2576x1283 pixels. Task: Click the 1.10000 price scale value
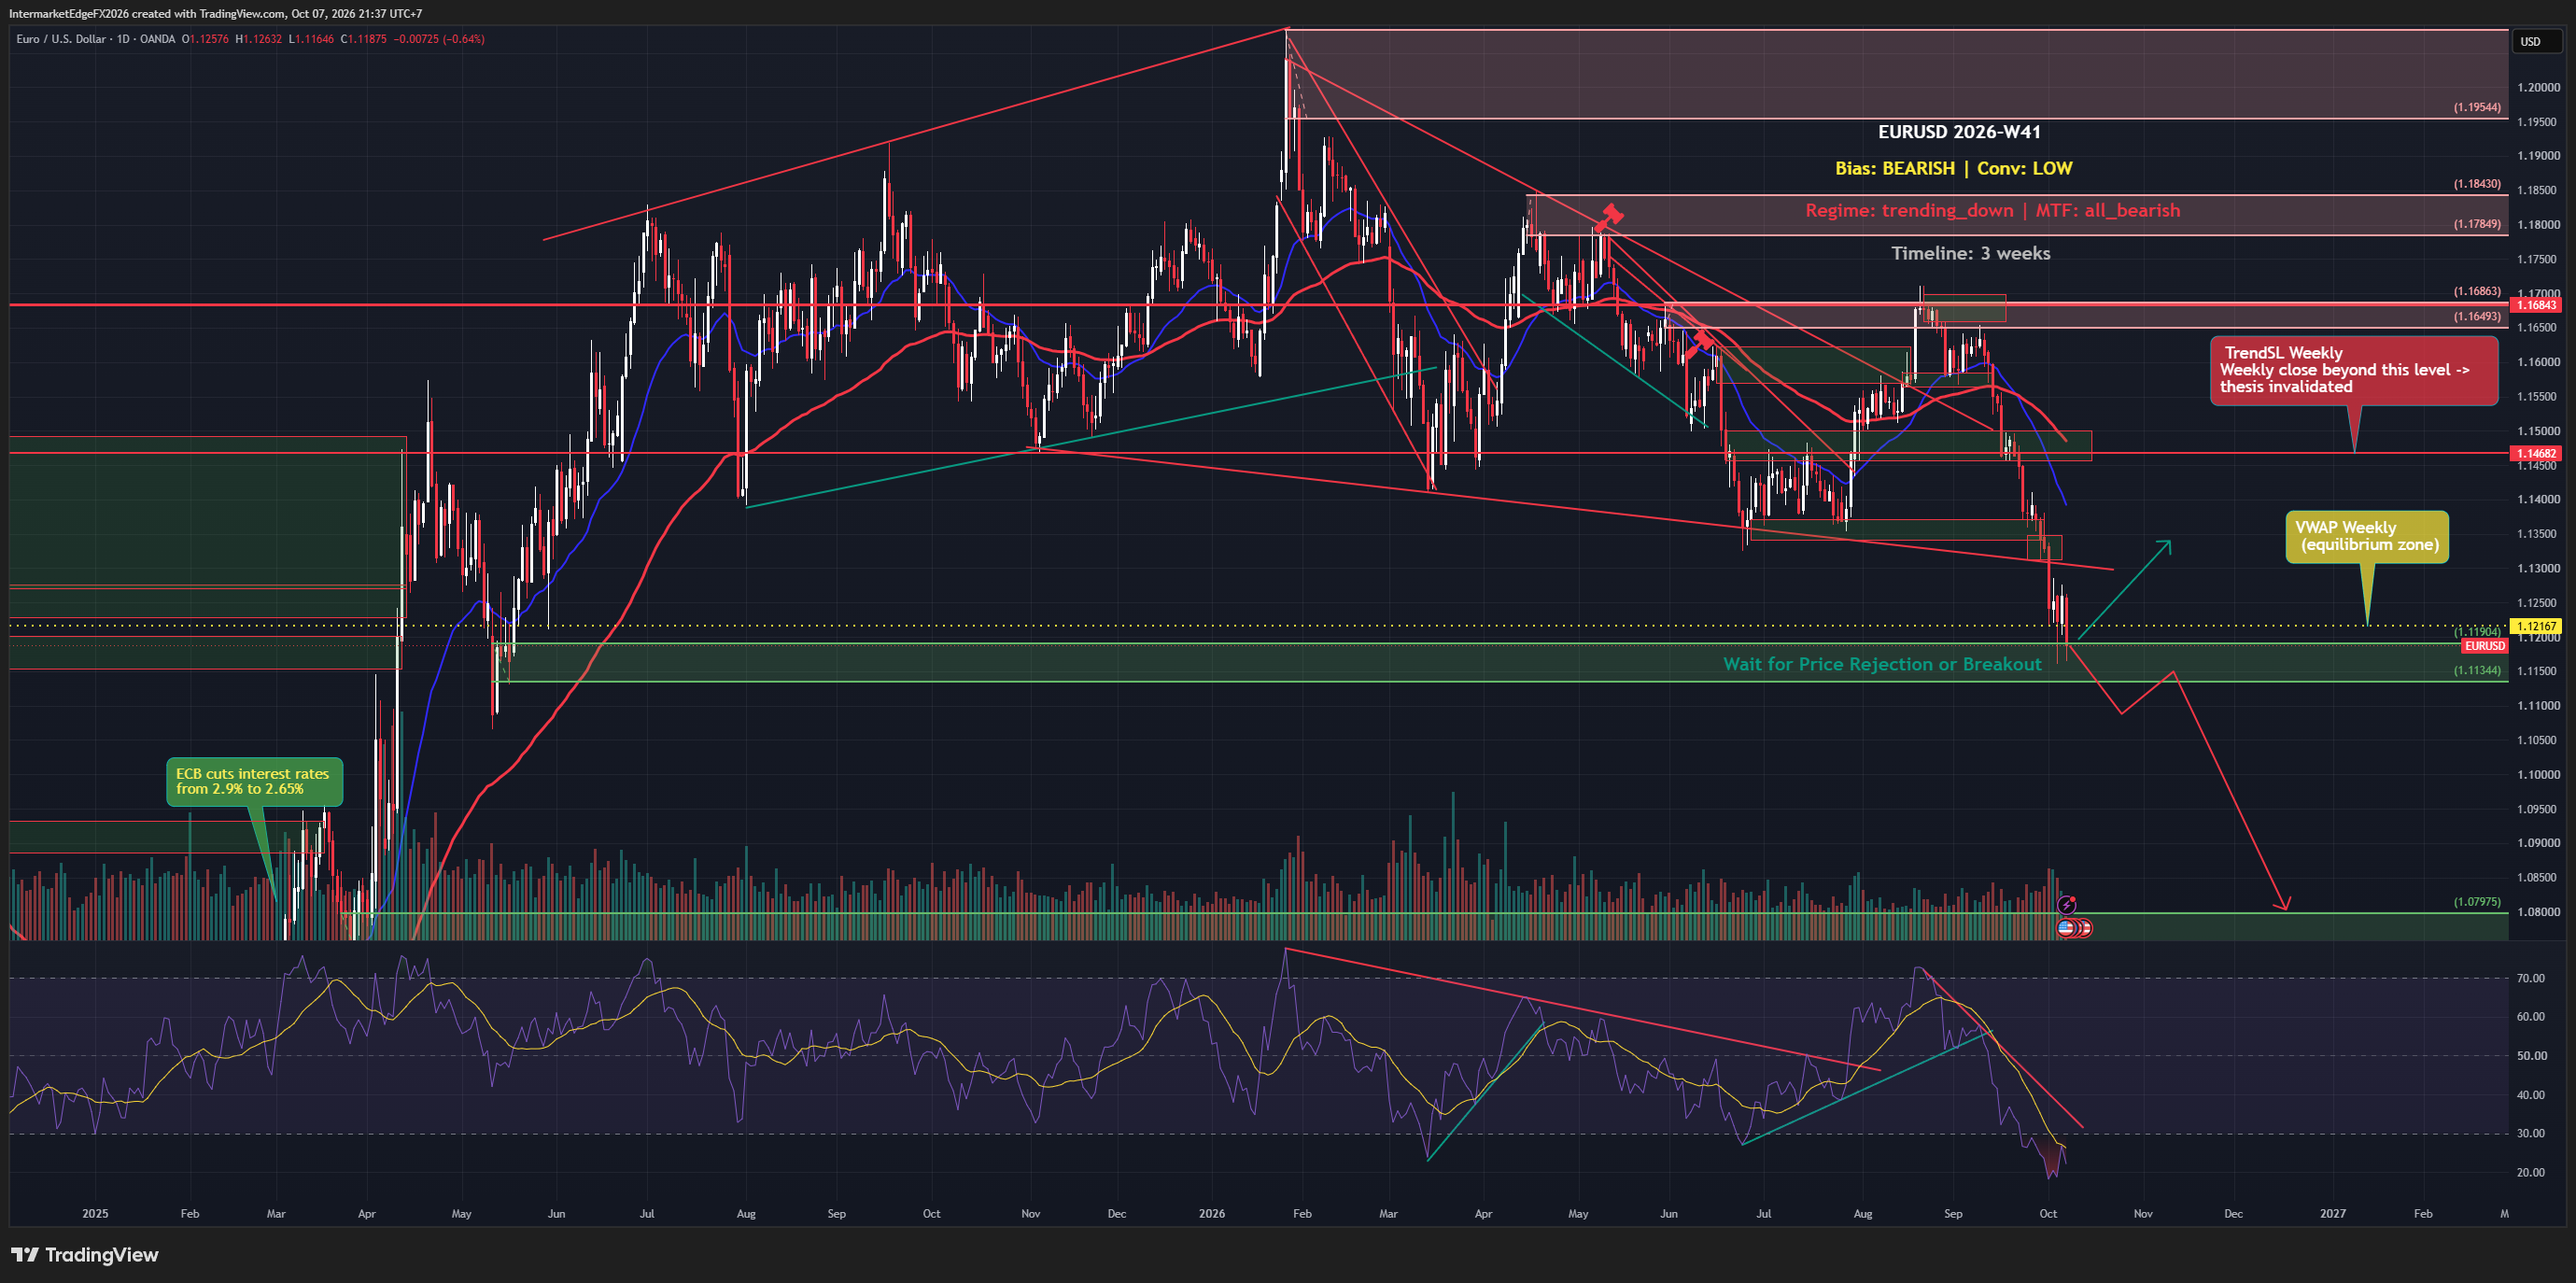[2538, 774]
